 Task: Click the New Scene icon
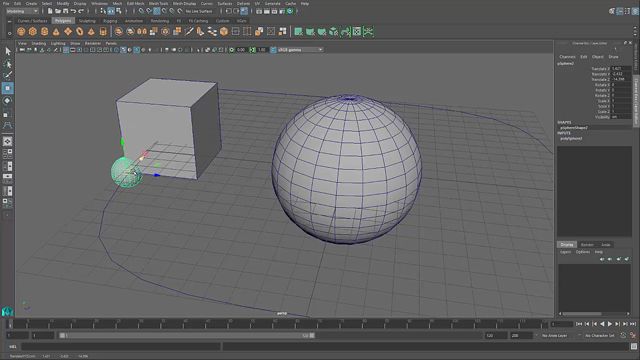[50, 11]
